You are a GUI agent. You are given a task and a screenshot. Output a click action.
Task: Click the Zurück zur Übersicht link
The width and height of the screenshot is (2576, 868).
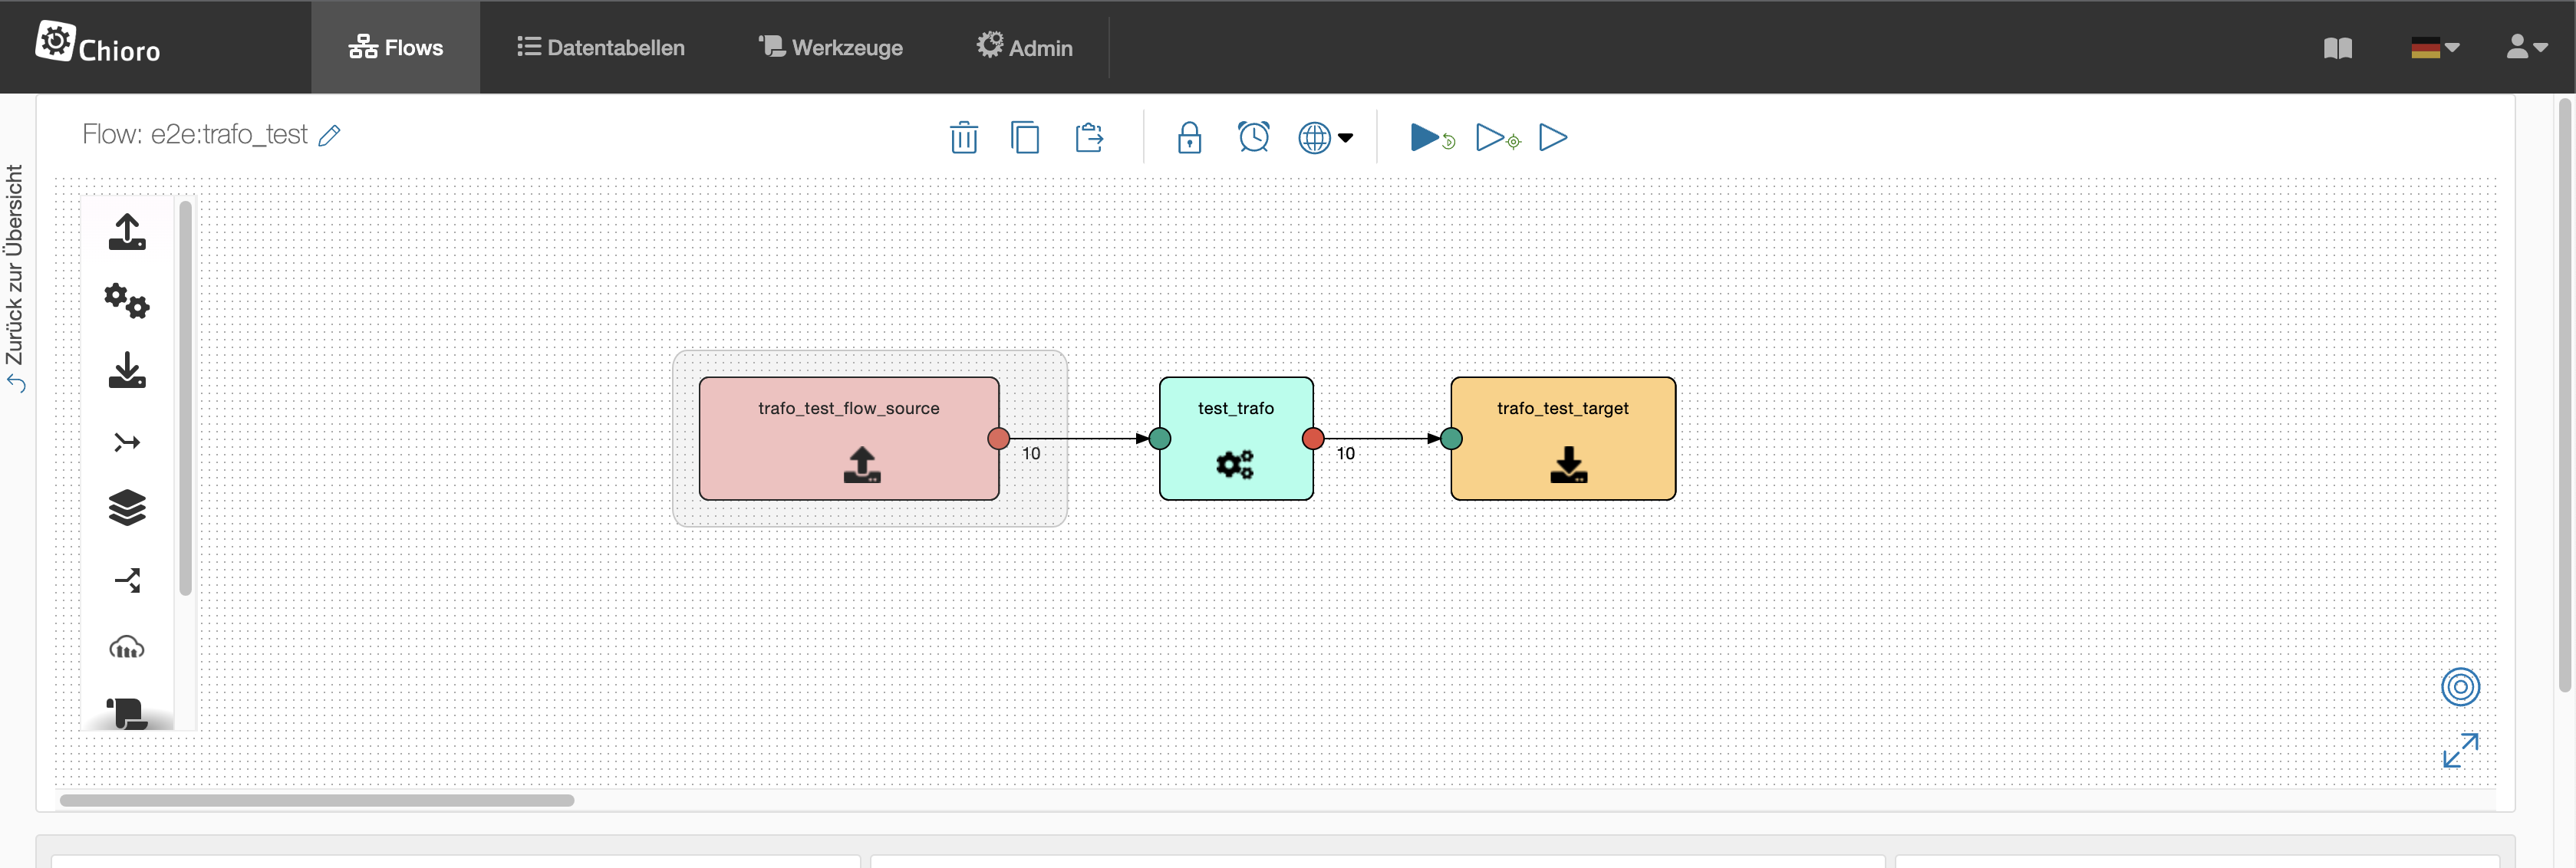pos(15,278)
